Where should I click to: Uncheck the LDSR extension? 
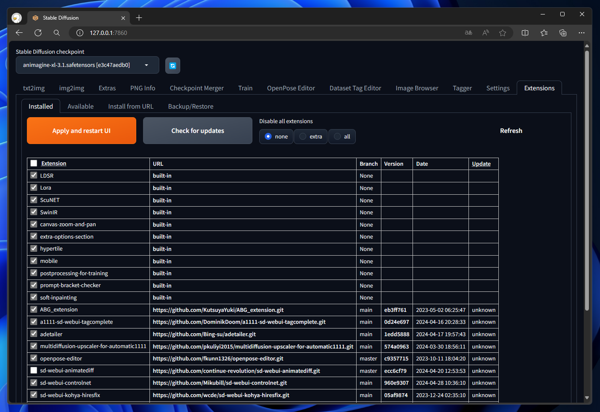[34, 176]
